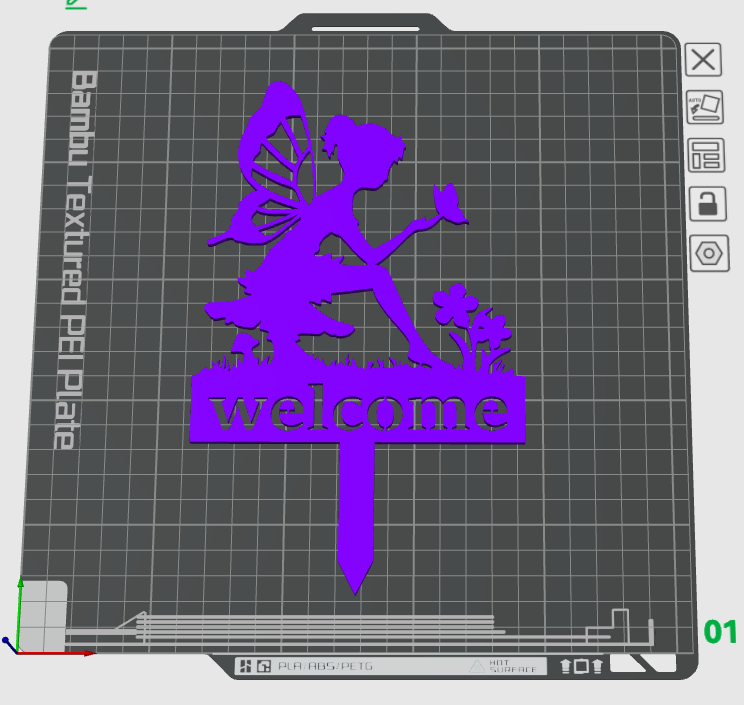Arrange objects on the current plate

[706, 155]
